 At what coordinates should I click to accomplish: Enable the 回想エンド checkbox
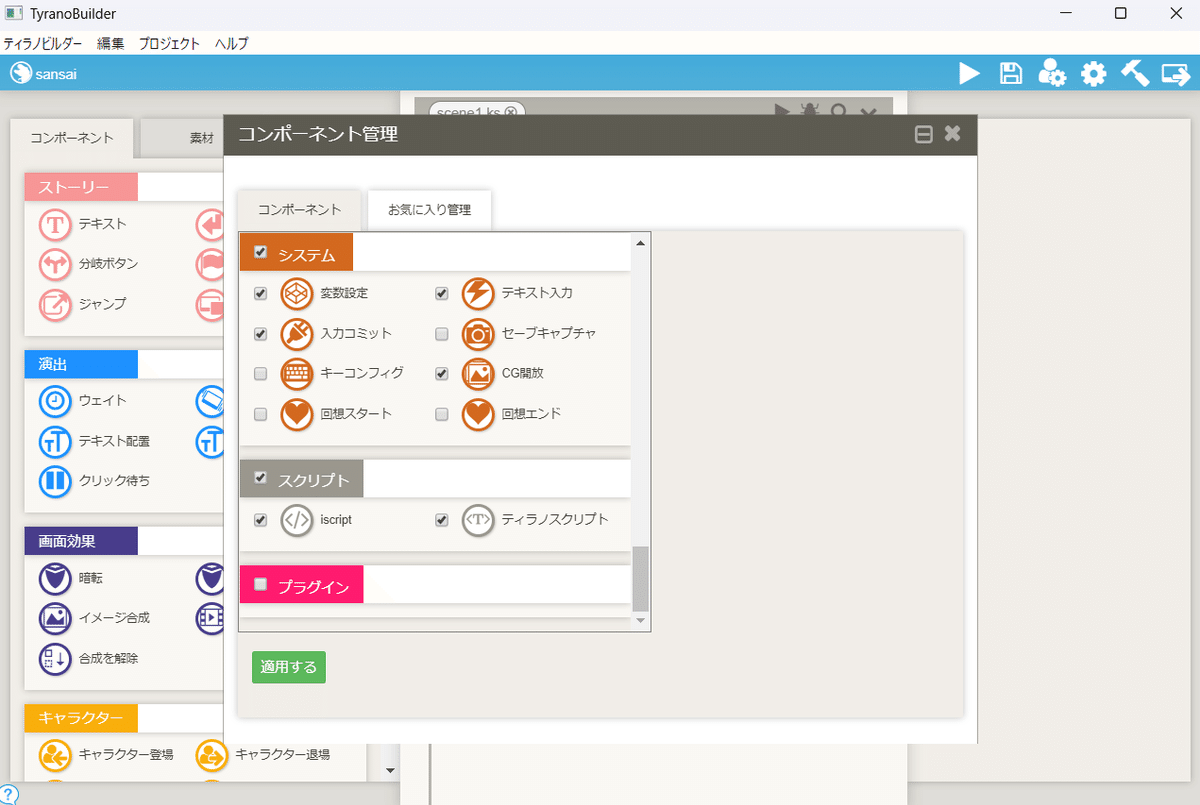(x=442, y=414)
